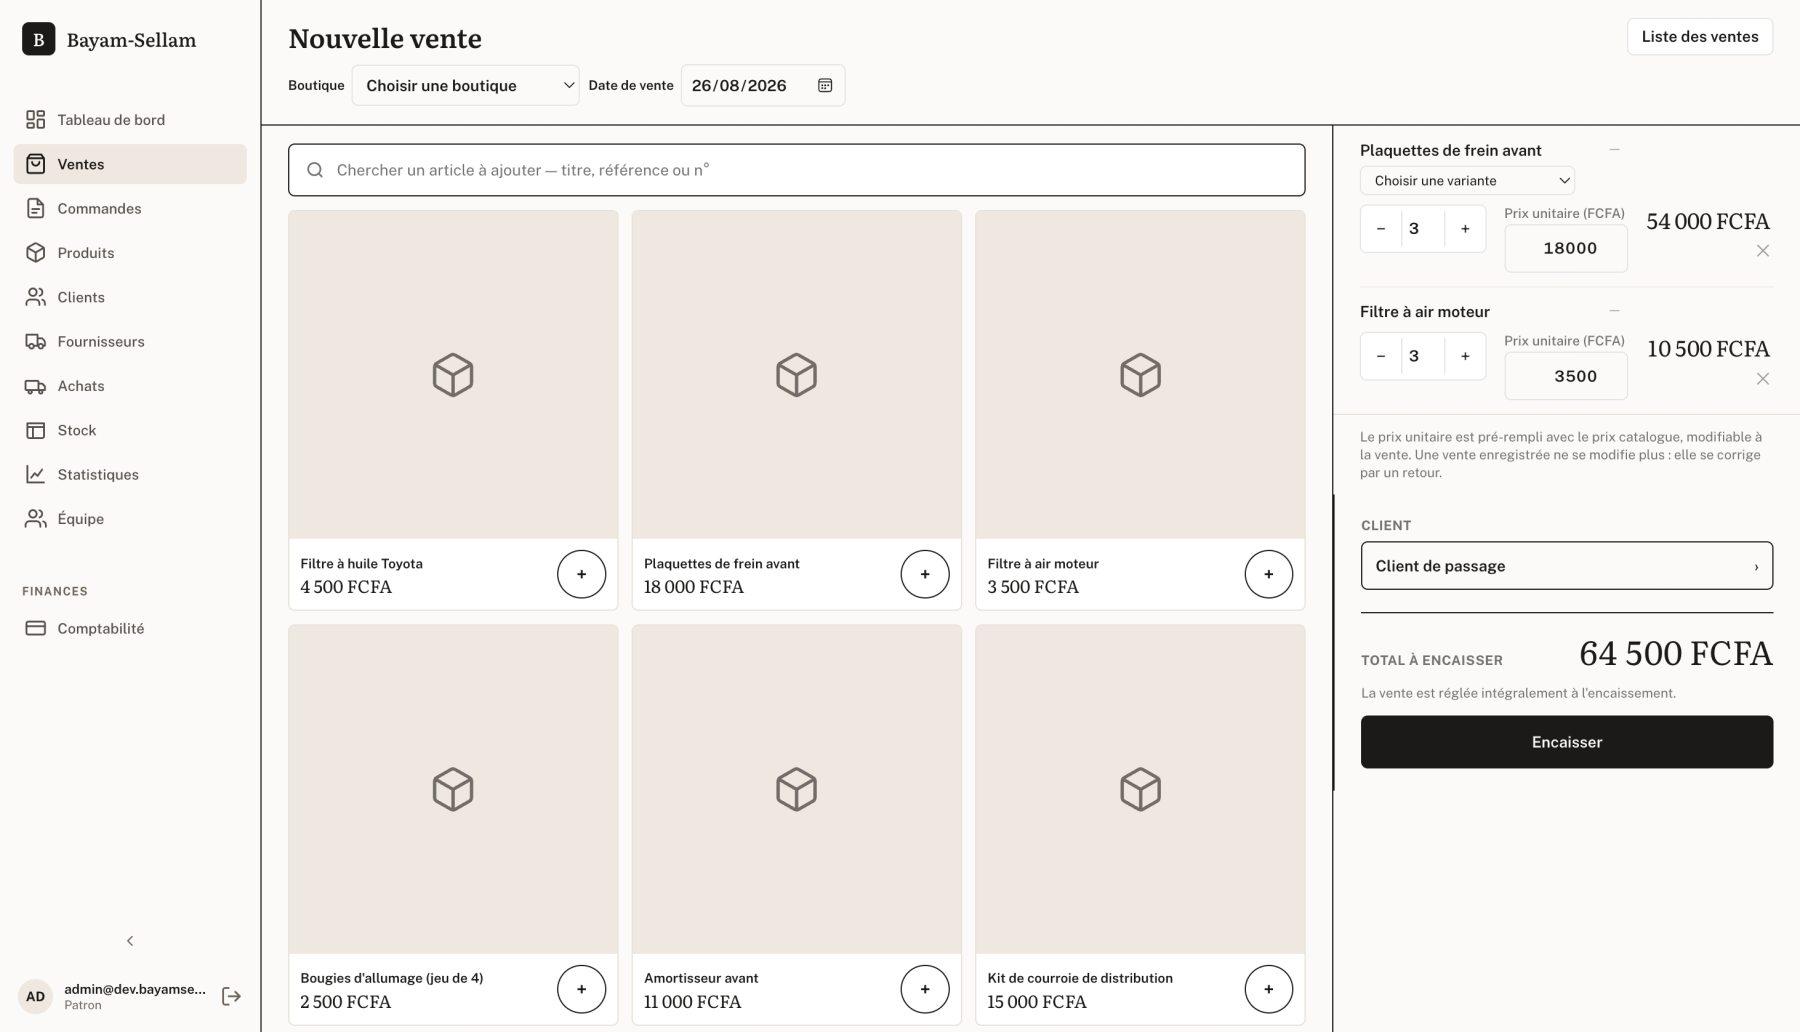The width and height of the screenshot is (1800, 1032).
Task: Decrease quantity of Plaquettes de frein avant
Action: (x=1381, y=229)
